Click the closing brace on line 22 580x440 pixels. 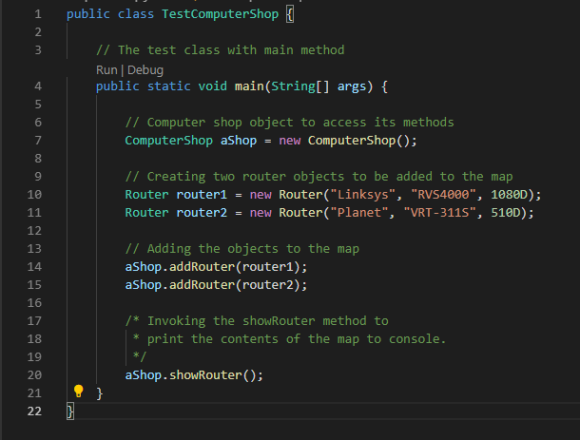coord(70,411)
